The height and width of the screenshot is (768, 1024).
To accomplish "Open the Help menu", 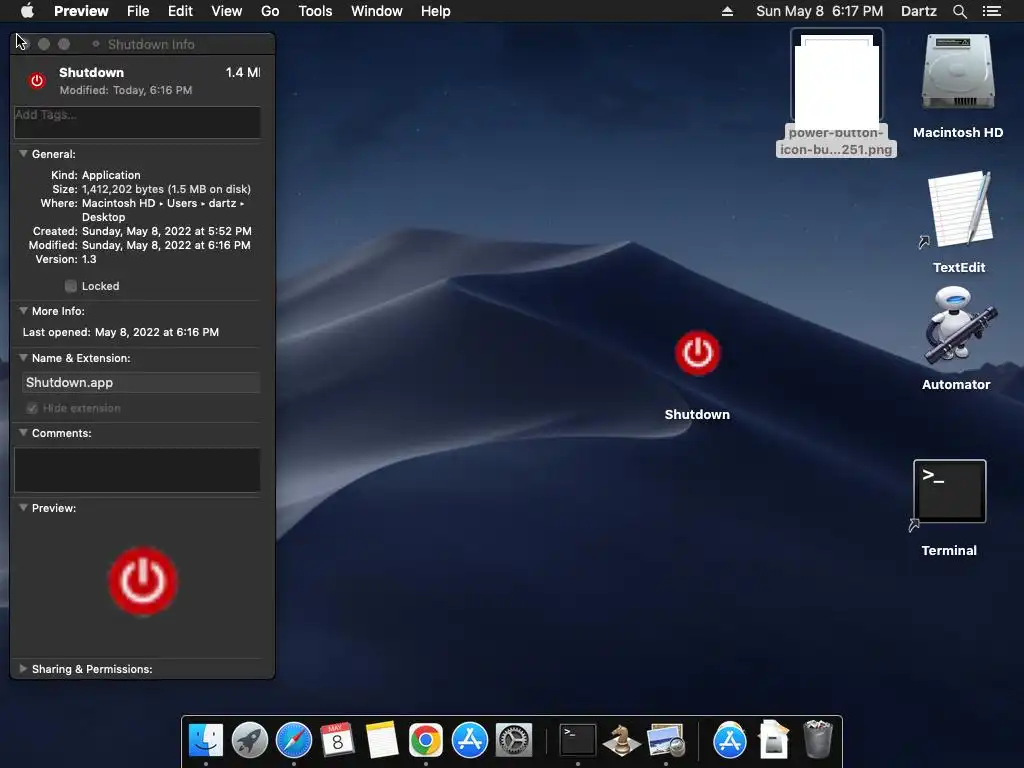I will tap(436, 11).
